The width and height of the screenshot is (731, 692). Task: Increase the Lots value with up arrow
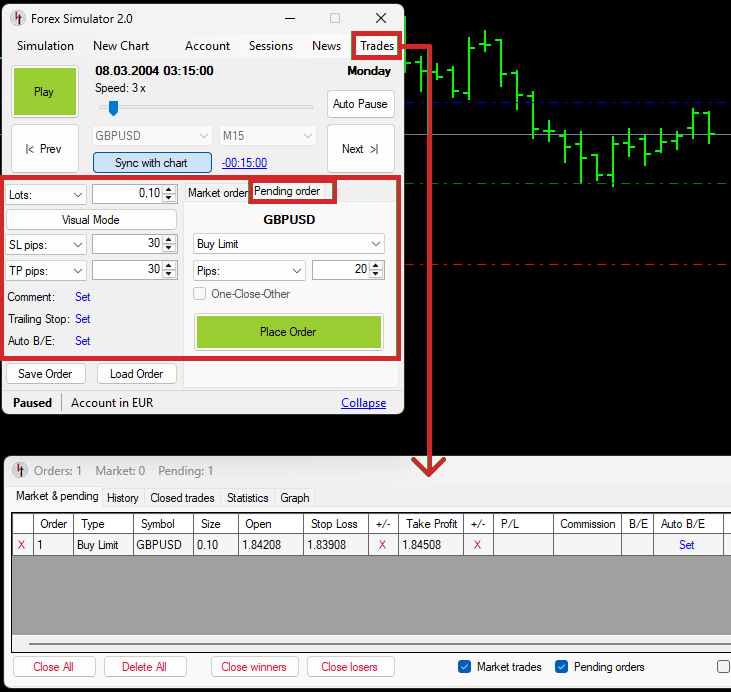169,189
